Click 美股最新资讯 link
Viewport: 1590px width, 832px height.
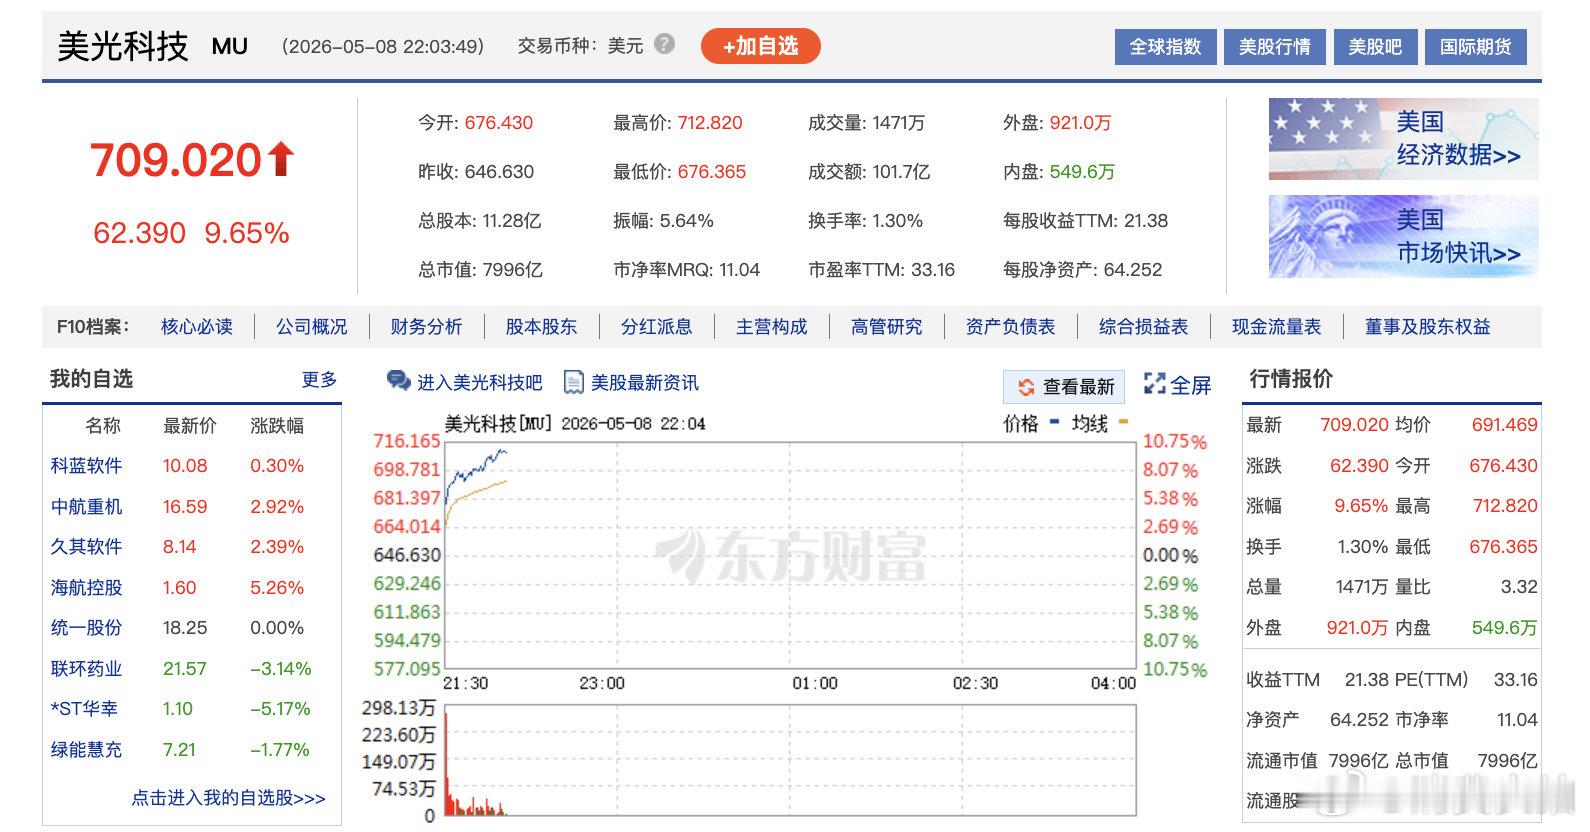coord(645,383)
